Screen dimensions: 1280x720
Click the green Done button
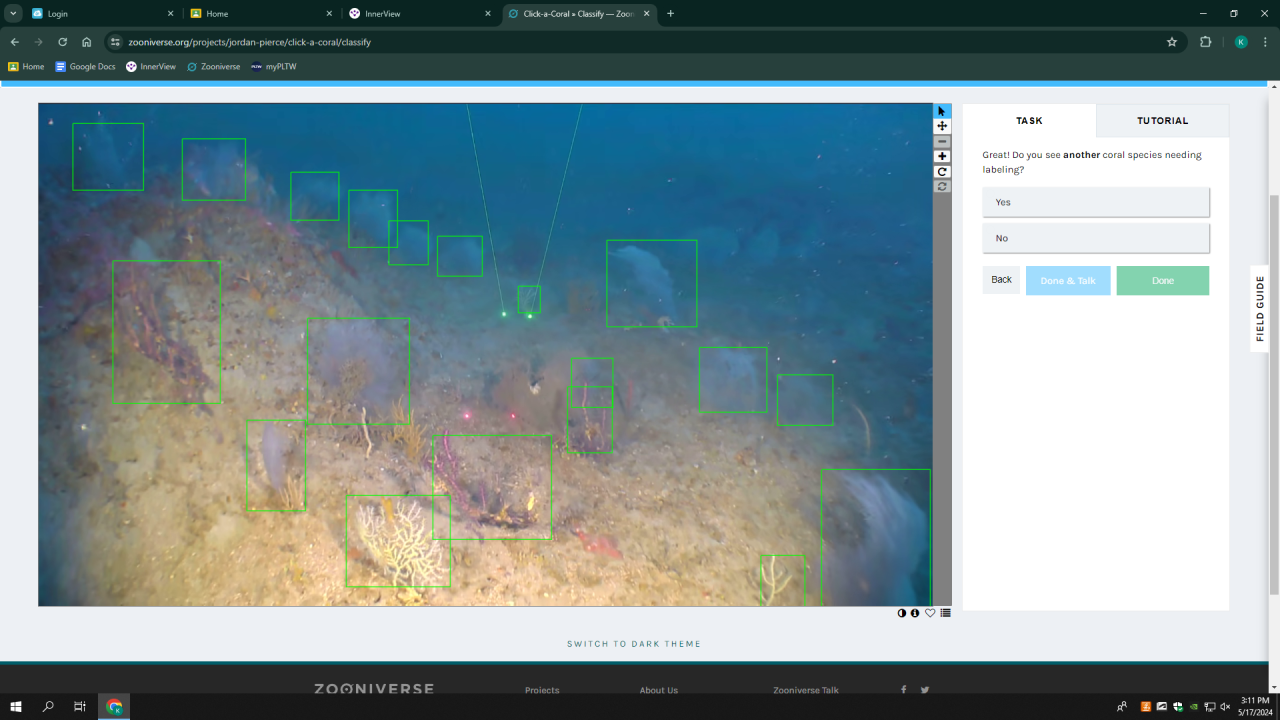tap(1163, 281)
